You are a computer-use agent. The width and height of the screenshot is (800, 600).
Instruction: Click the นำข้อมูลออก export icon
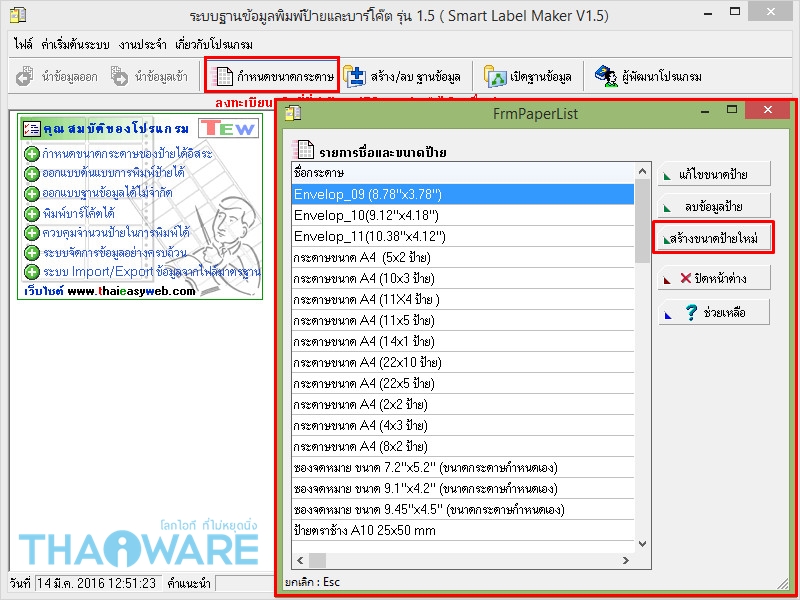click(x=24, y=76)
